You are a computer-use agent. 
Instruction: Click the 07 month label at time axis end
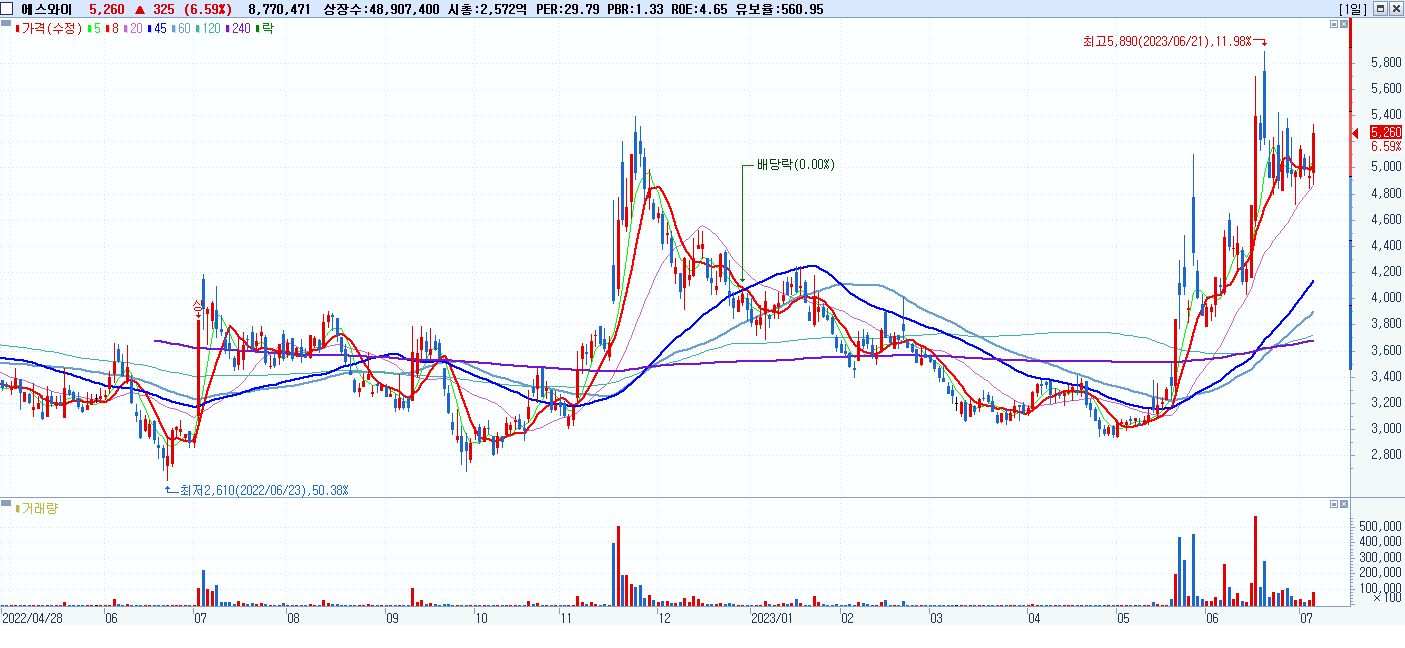pos(1305,618)
